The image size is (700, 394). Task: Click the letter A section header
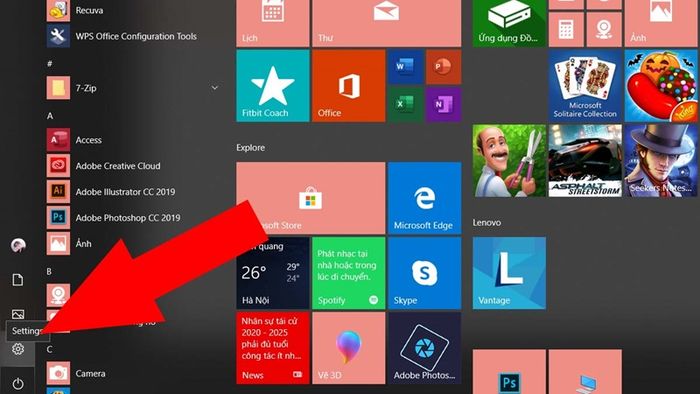click(x=50, y=116)
